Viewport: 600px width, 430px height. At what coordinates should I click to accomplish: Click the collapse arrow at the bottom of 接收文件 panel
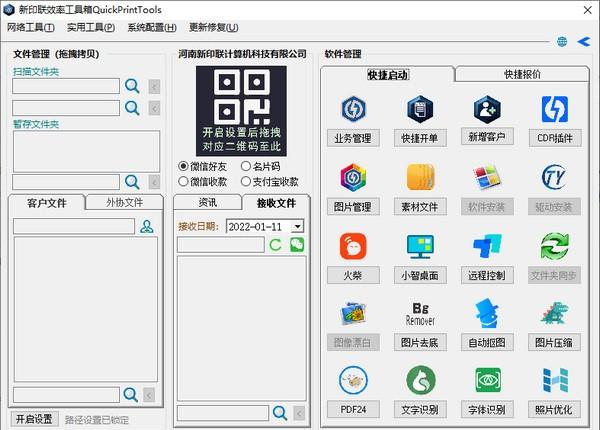(299, 413)
